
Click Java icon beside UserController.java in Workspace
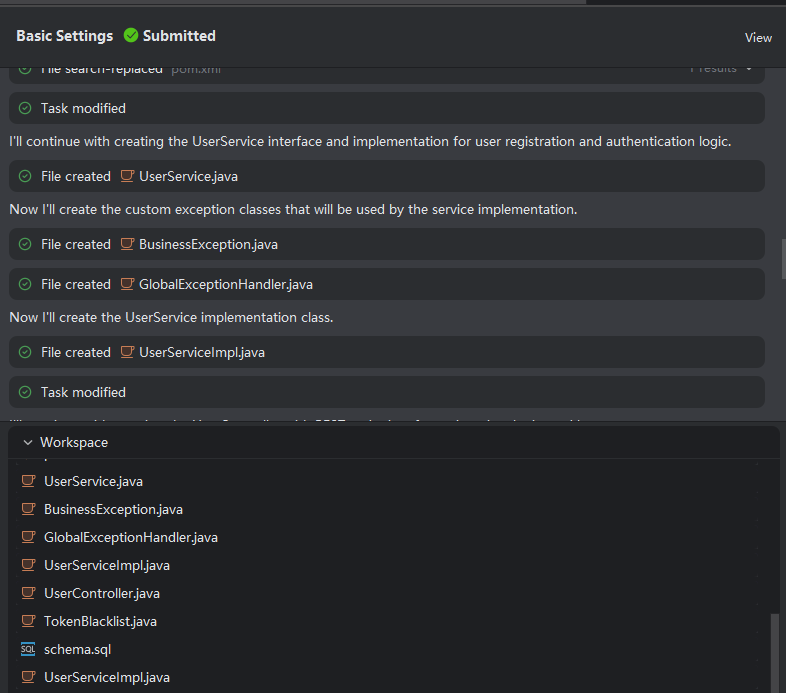point(28,593)
